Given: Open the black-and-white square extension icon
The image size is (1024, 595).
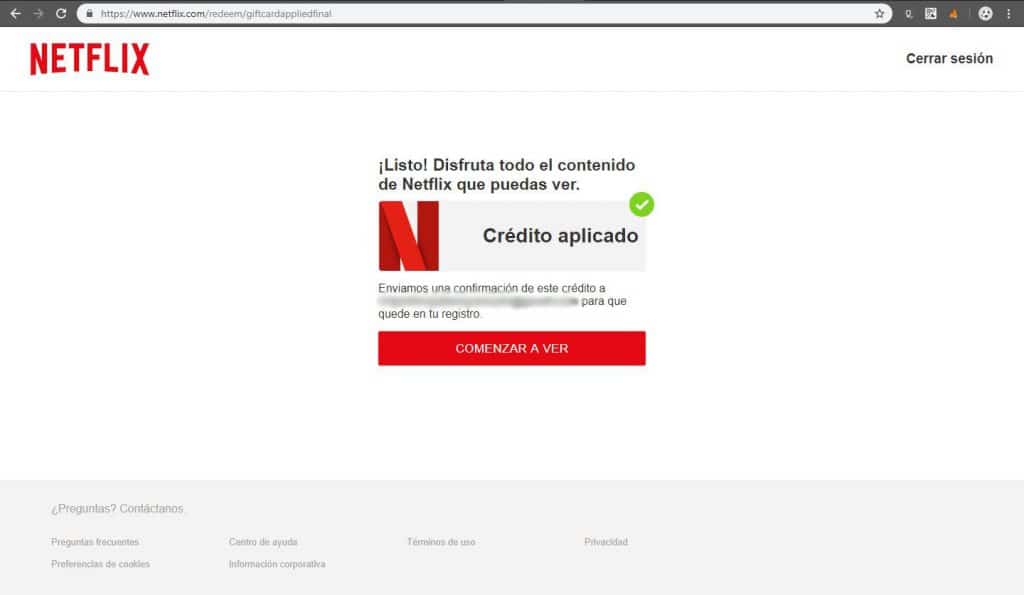Looking at the screenshot, I should (931, 13).
